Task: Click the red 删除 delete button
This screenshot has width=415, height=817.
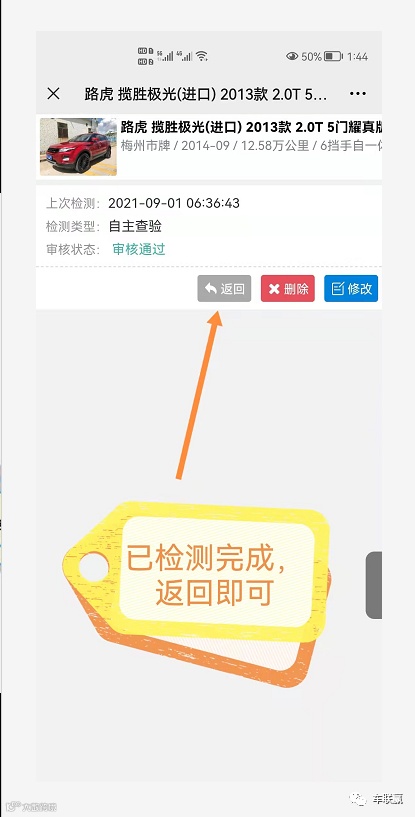Action: (x=288, y=289)
